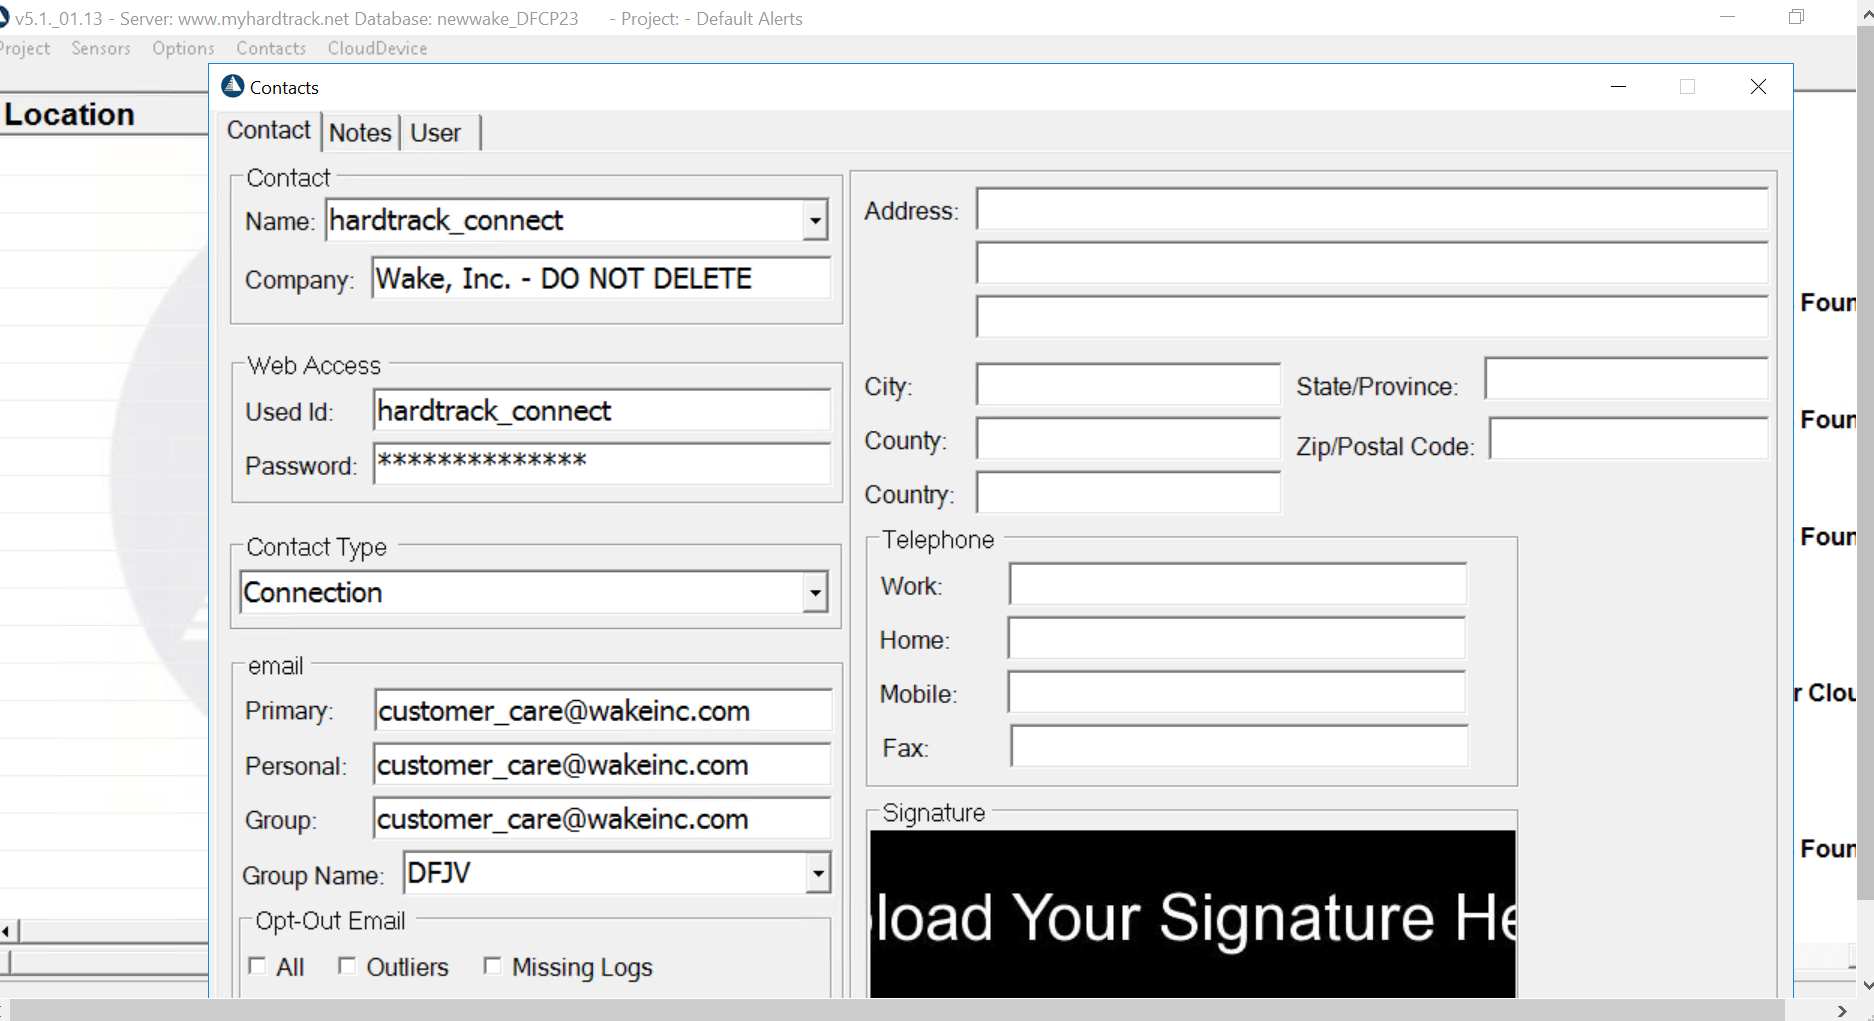
Task: Open the CloudDevice menu
Action: [x=377, y=48]
